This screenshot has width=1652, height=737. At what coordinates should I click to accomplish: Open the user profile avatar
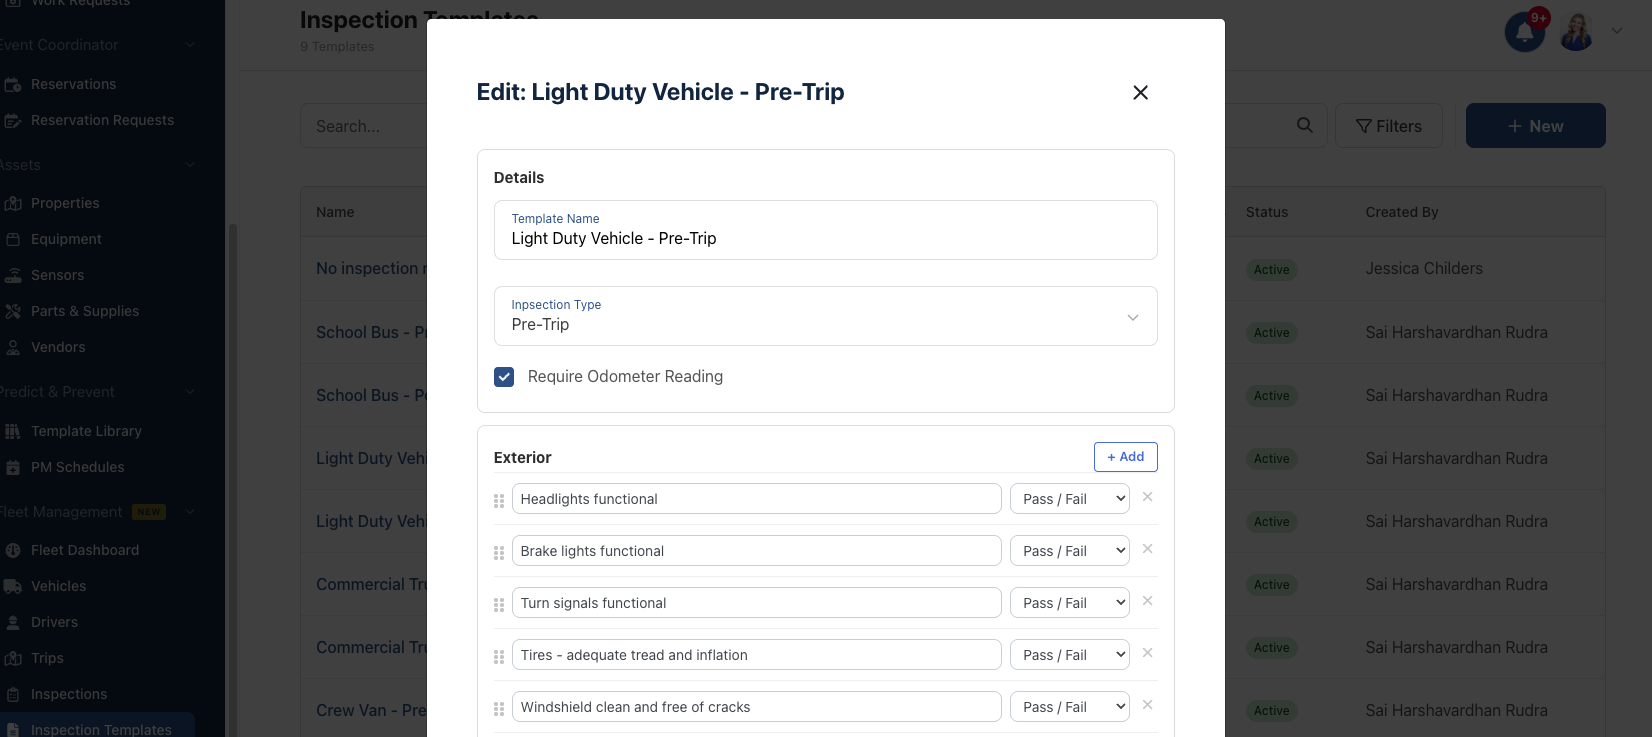pos(1577,32)
